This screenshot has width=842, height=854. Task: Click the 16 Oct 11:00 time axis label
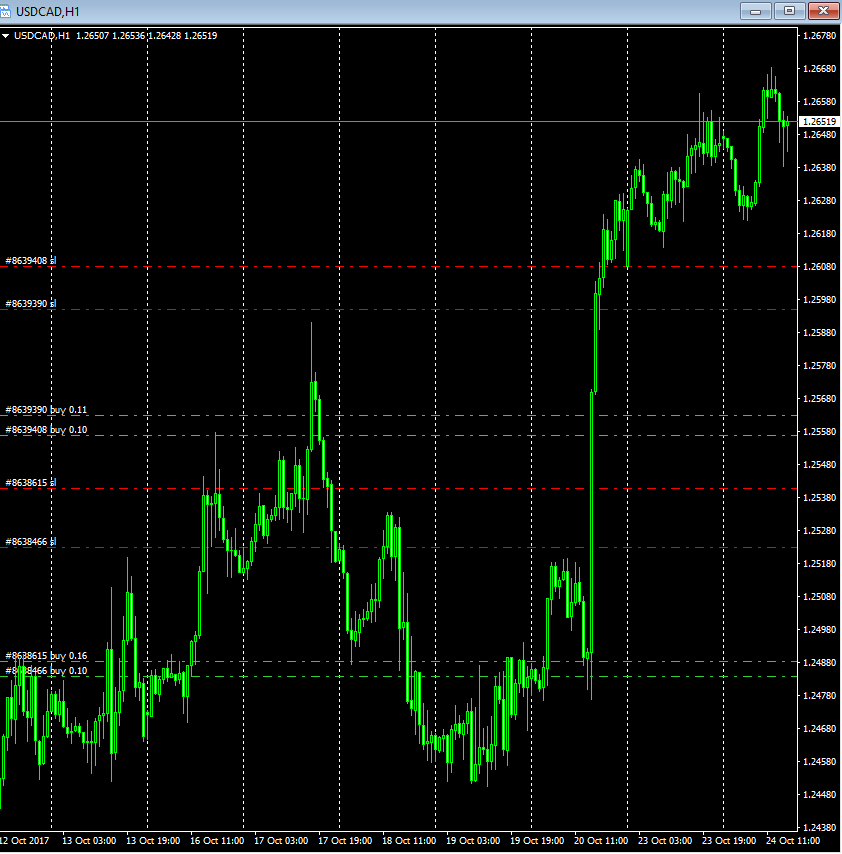[x=217, y=840]
